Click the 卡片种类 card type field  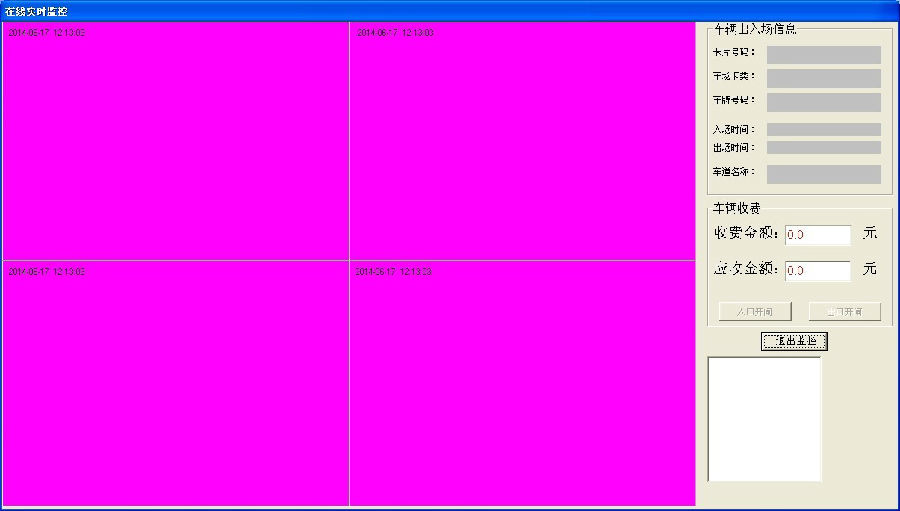point(823,78)
